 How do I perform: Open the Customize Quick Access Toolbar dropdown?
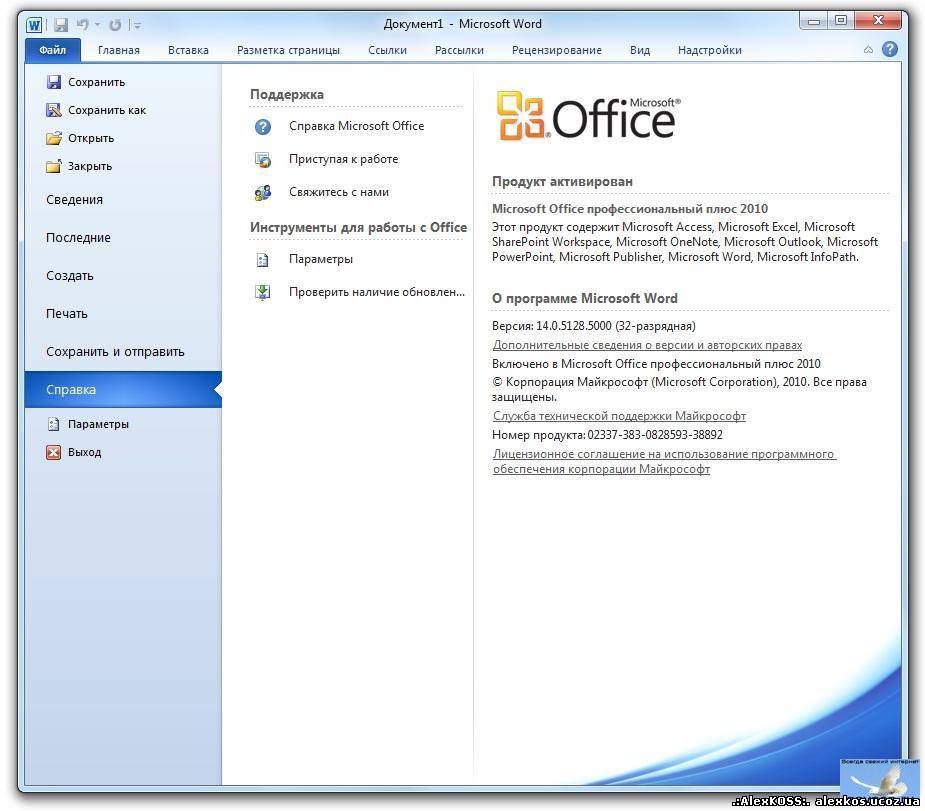tap(137, 25)
